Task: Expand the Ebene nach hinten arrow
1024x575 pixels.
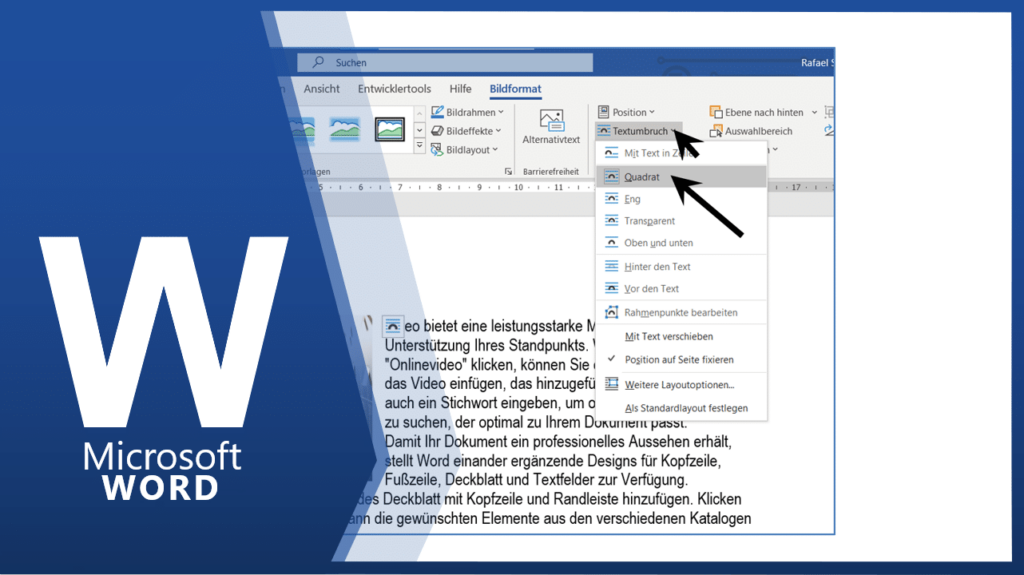Action: 814,112
